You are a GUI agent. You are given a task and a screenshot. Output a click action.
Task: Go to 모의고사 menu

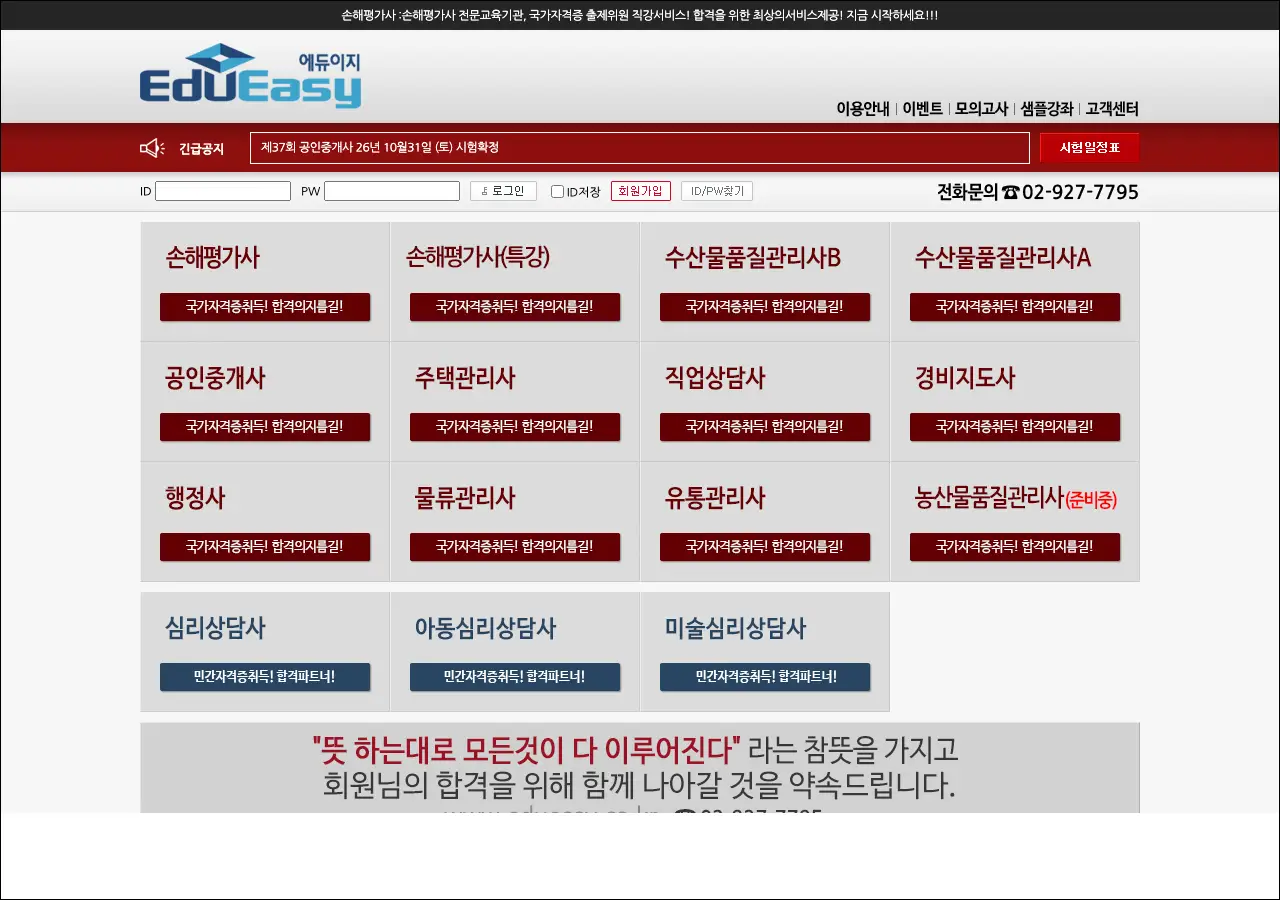(981, 108)
